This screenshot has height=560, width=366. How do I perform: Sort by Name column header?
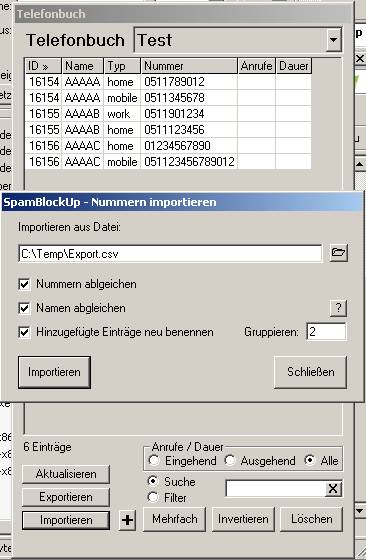83,66
